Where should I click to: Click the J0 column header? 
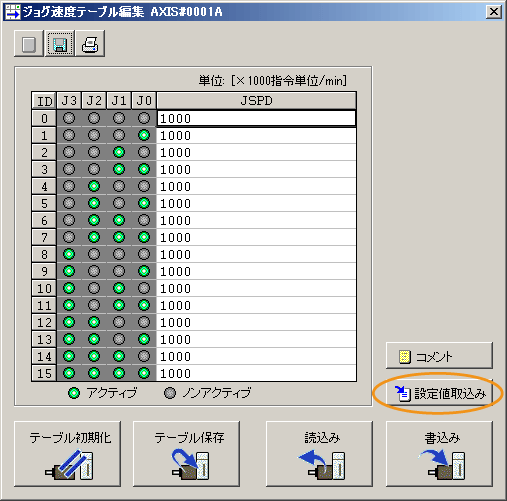(x=144, y=101)
